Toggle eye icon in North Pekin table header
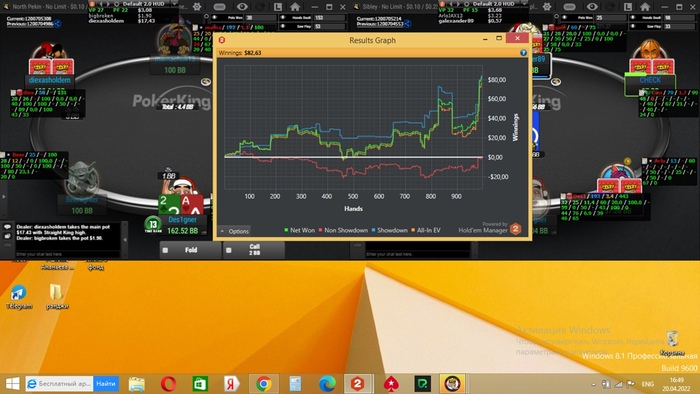Screen dimensions: 700x394 tap(242, 7)
